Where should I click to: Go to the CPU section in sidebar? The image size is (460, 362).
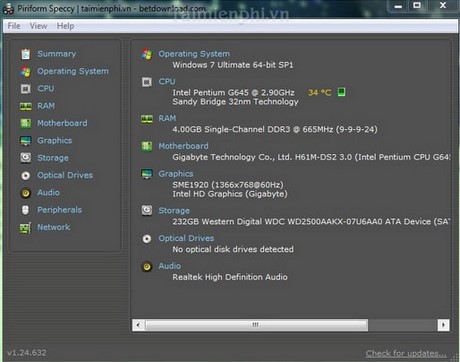(x=46, y=89)
